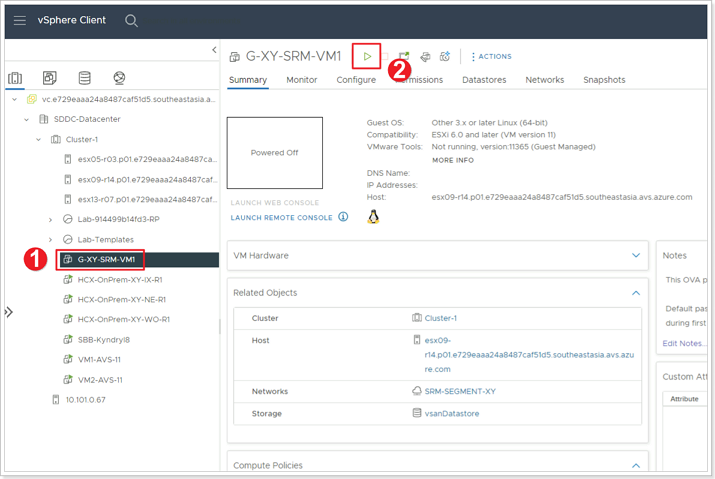
Task: Switch to VMs and Templates view icon
Action: click(50, 78)
